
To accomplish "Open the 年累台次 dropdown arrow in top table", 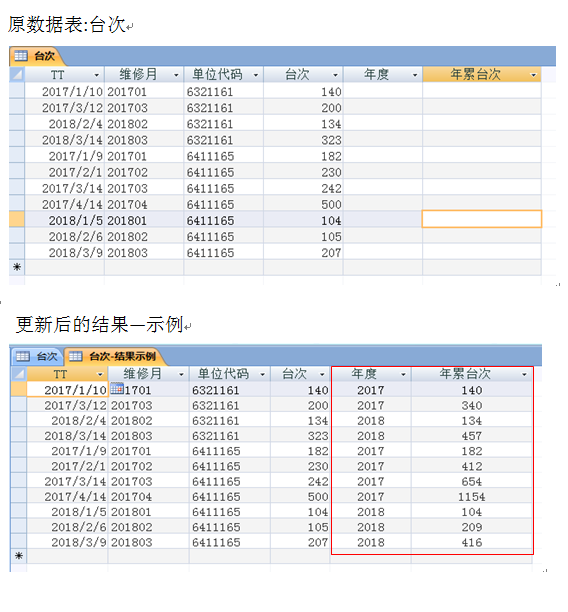I will coord(533,75).
